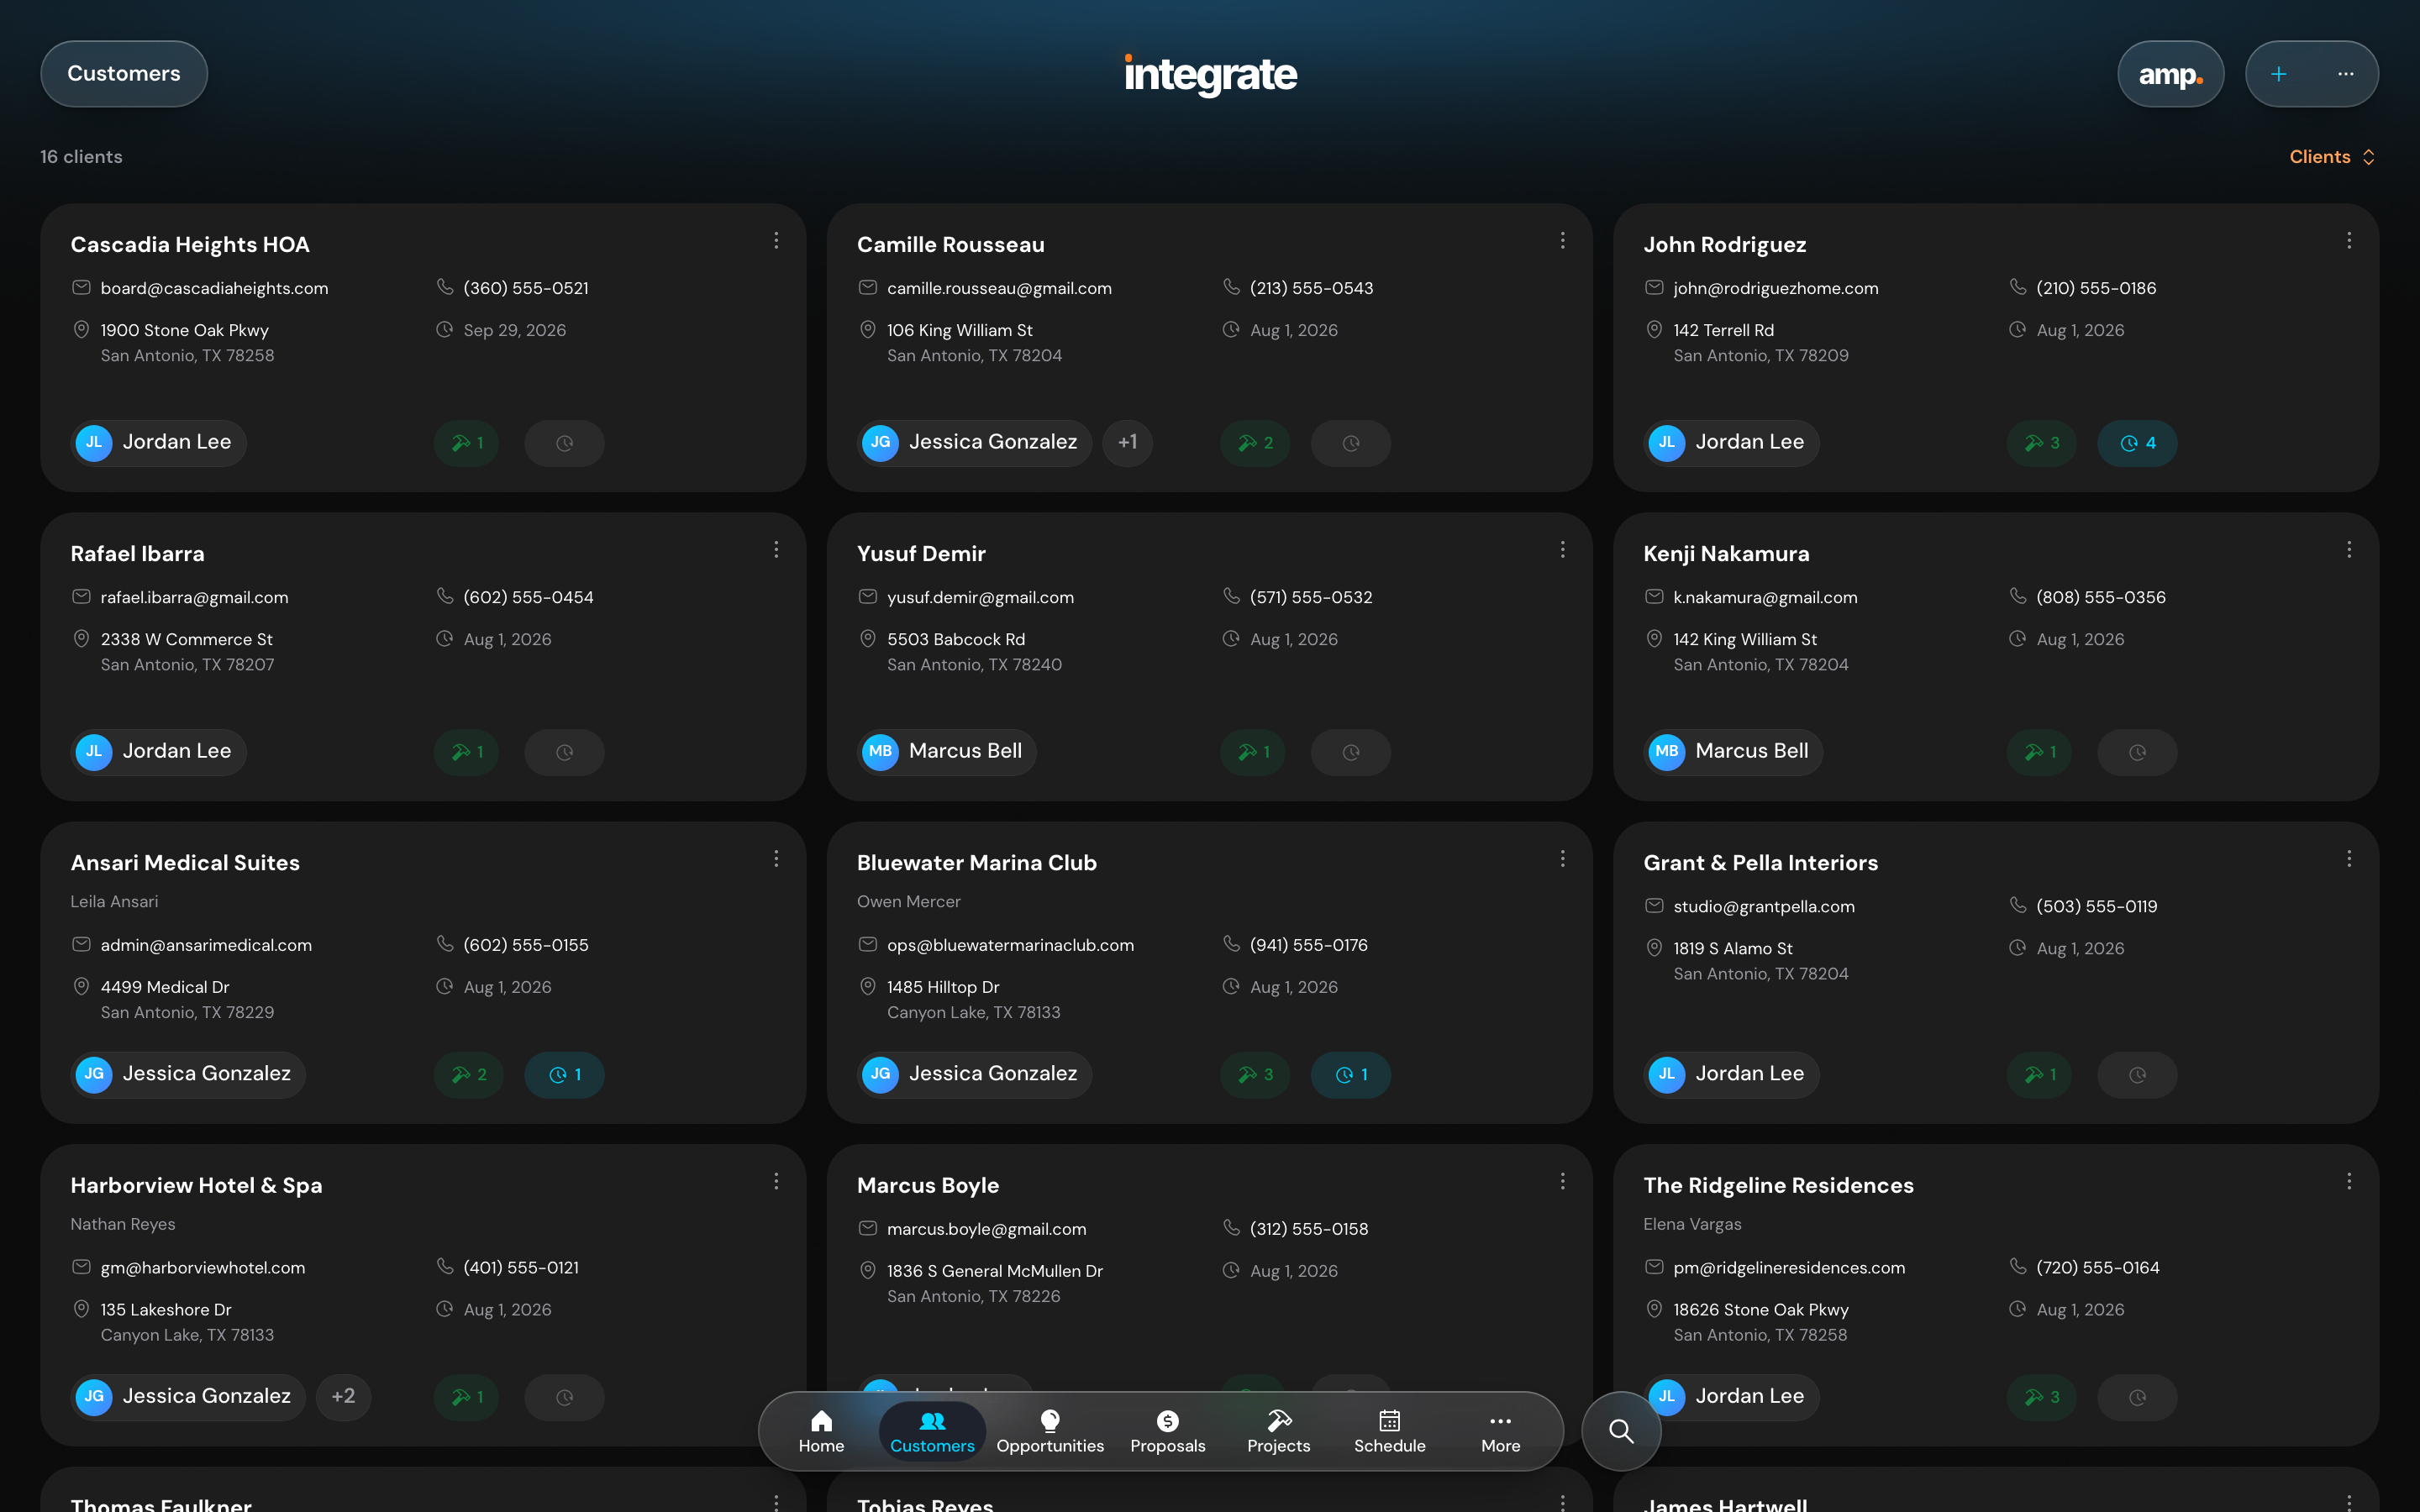This screenshot has height=1512, width=2420.
Task: Click the projects badge showing 2 on Ansari Medical Suites
Action: pos(468,1075)
